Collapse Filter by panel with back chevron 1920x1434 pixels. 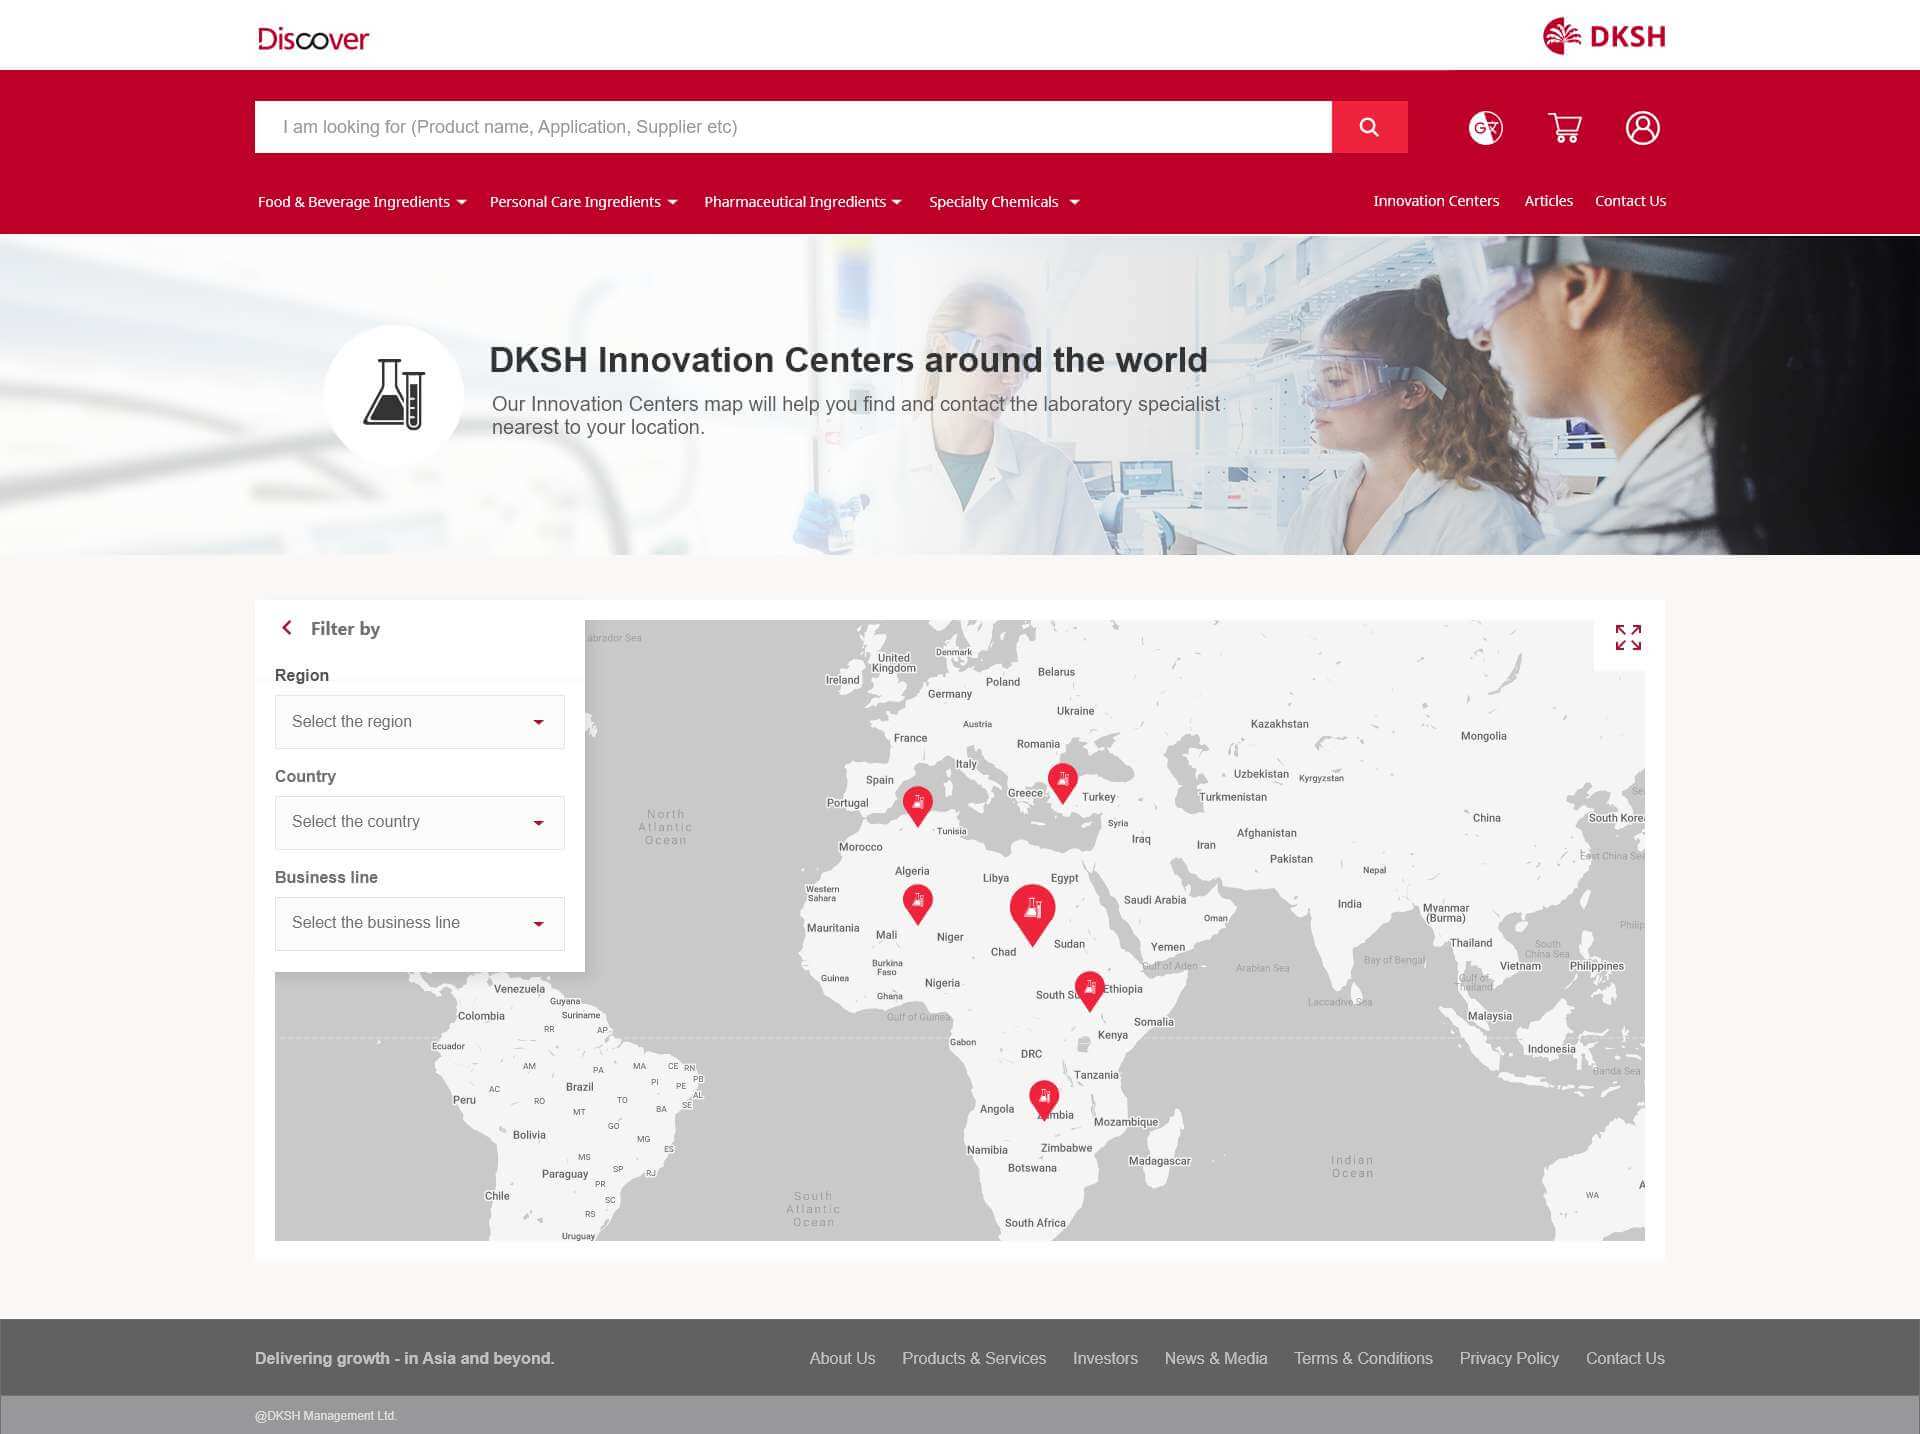pyautogui.click(x=287, y=628)
